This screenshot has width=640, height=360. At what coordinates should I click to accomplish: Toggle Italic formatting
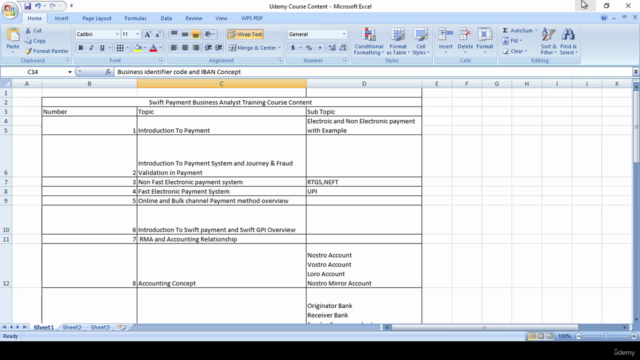91,48
